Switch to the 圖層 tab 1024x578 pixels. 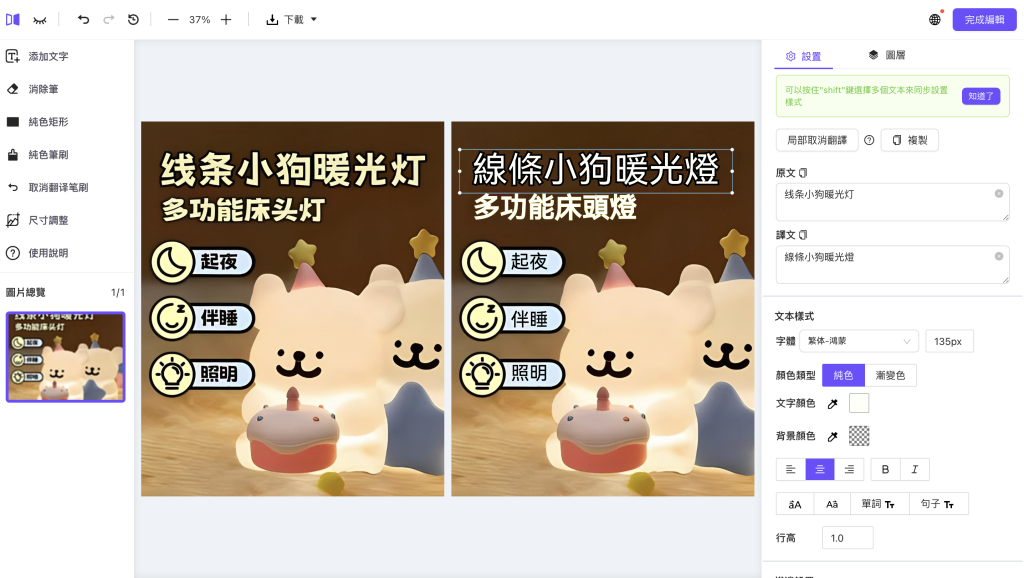[x=887, y=55]
